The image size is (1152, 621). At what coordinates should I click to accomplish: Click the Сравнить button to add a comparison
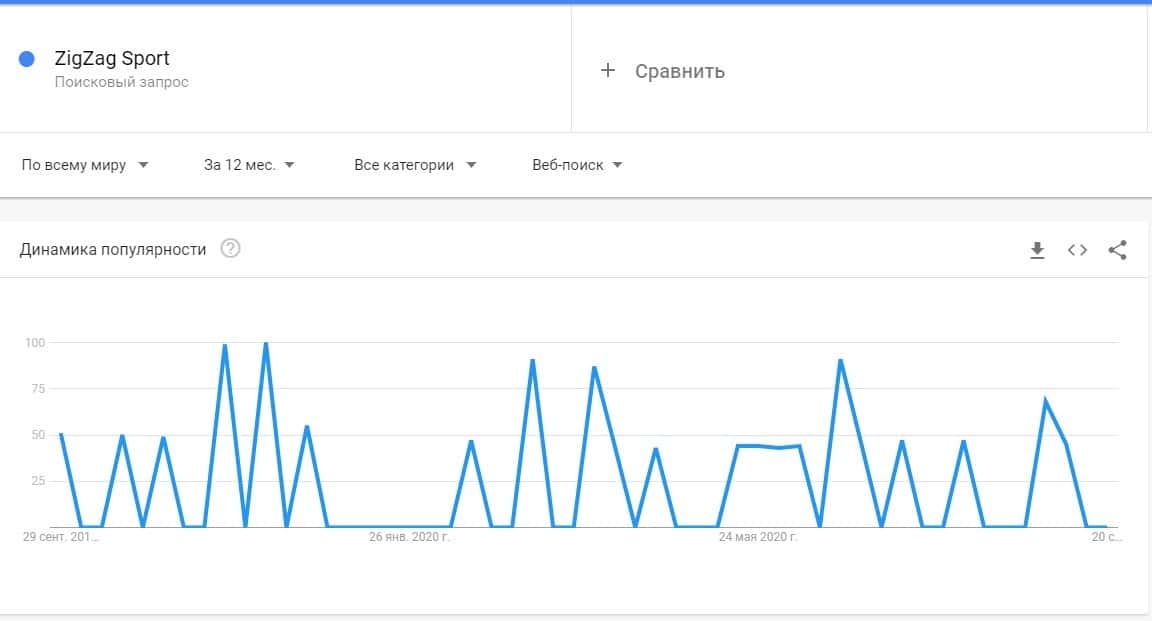[x=679, y=71]
